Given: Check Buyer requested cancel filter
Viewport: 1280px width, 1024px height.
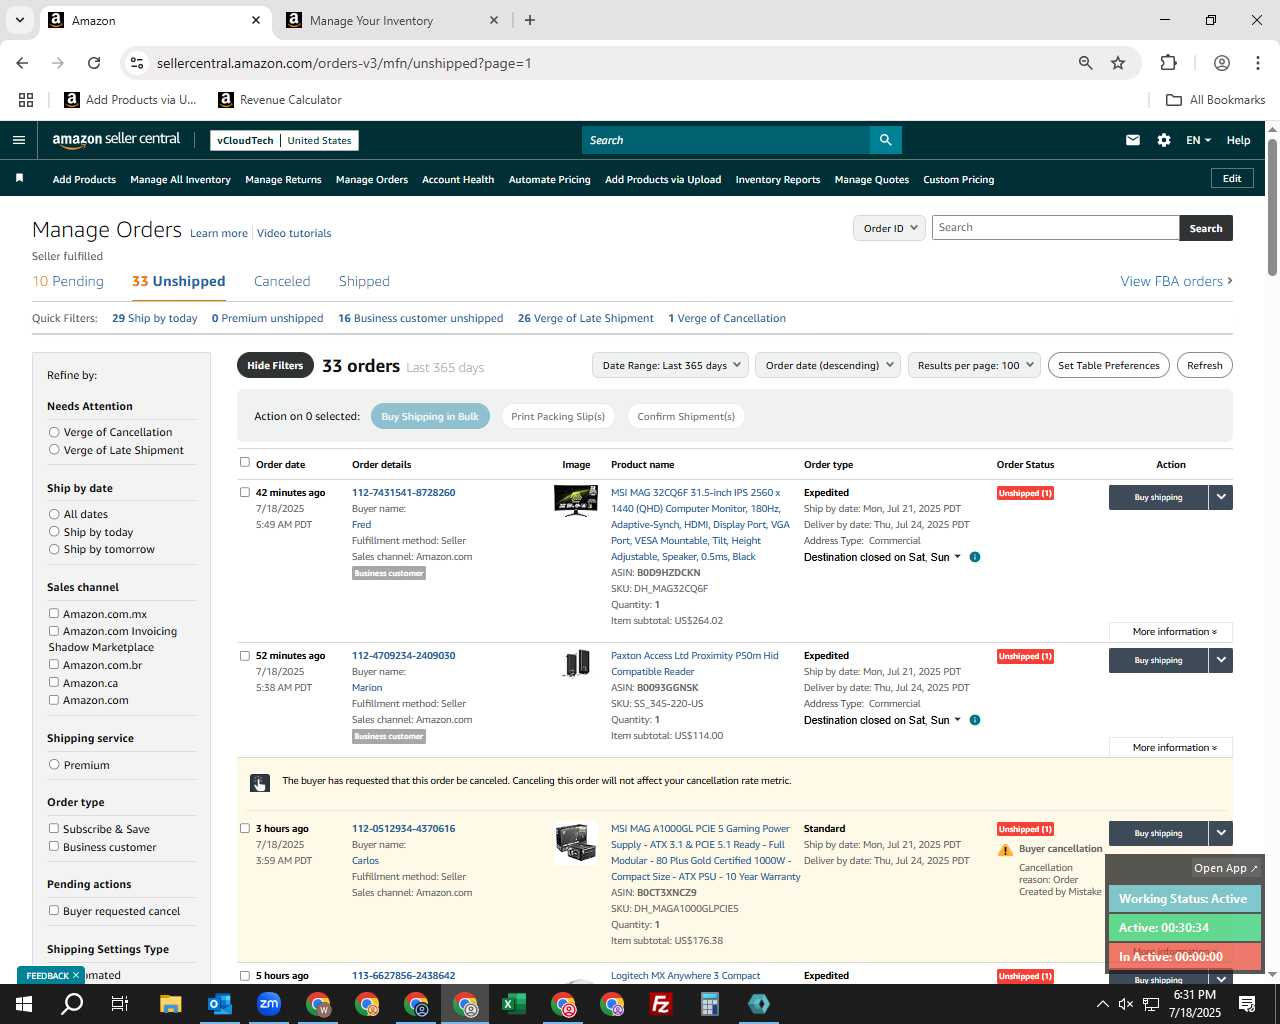Looking at the screenshot, I should pyautogui.click(x=54, y=911).
